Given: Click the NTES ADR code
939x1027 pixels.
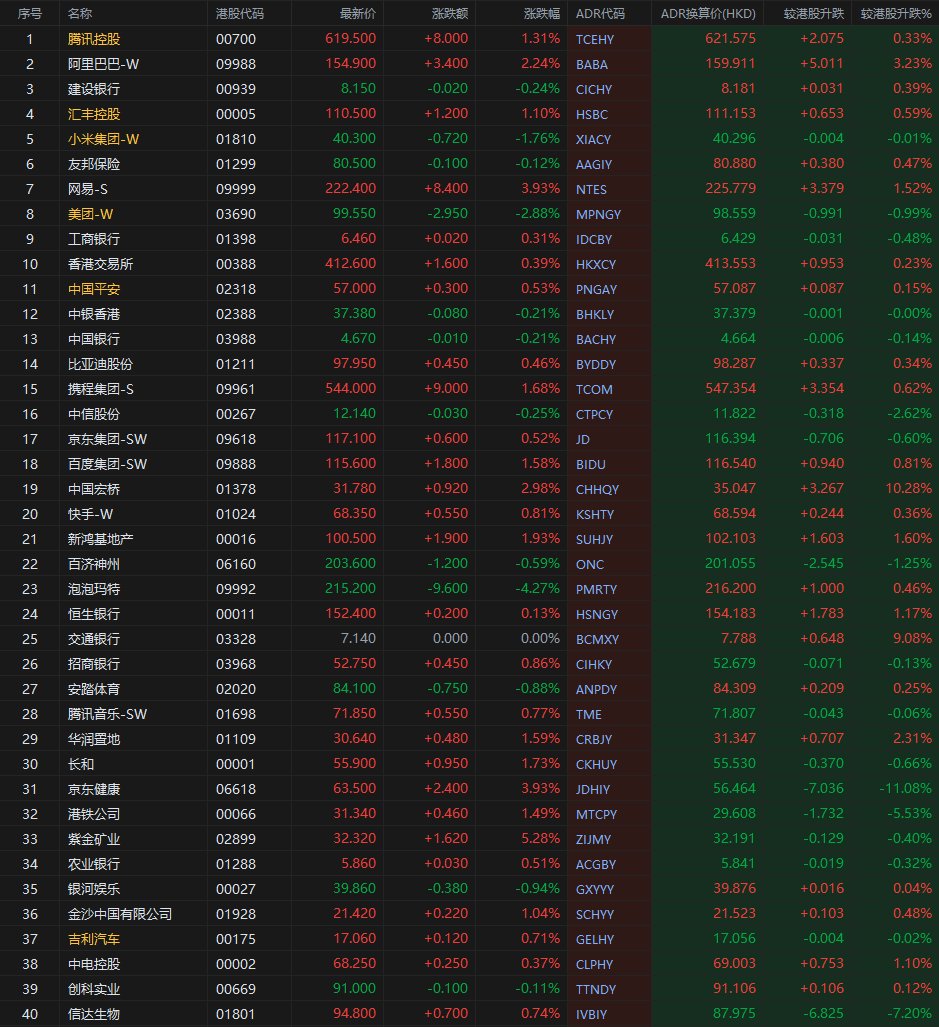Looking at the screenshot, I should tap(591, 189).
